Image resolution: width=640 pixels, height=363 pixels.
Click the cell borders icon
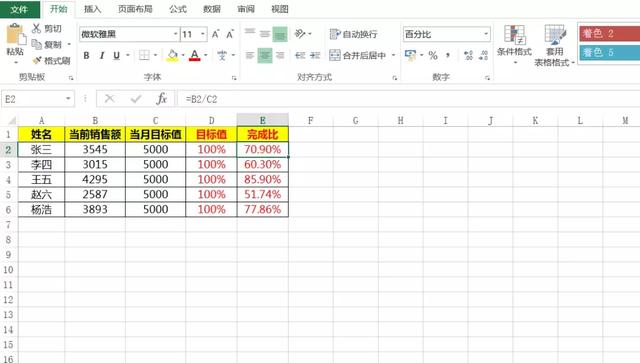(x=144, y=55)
